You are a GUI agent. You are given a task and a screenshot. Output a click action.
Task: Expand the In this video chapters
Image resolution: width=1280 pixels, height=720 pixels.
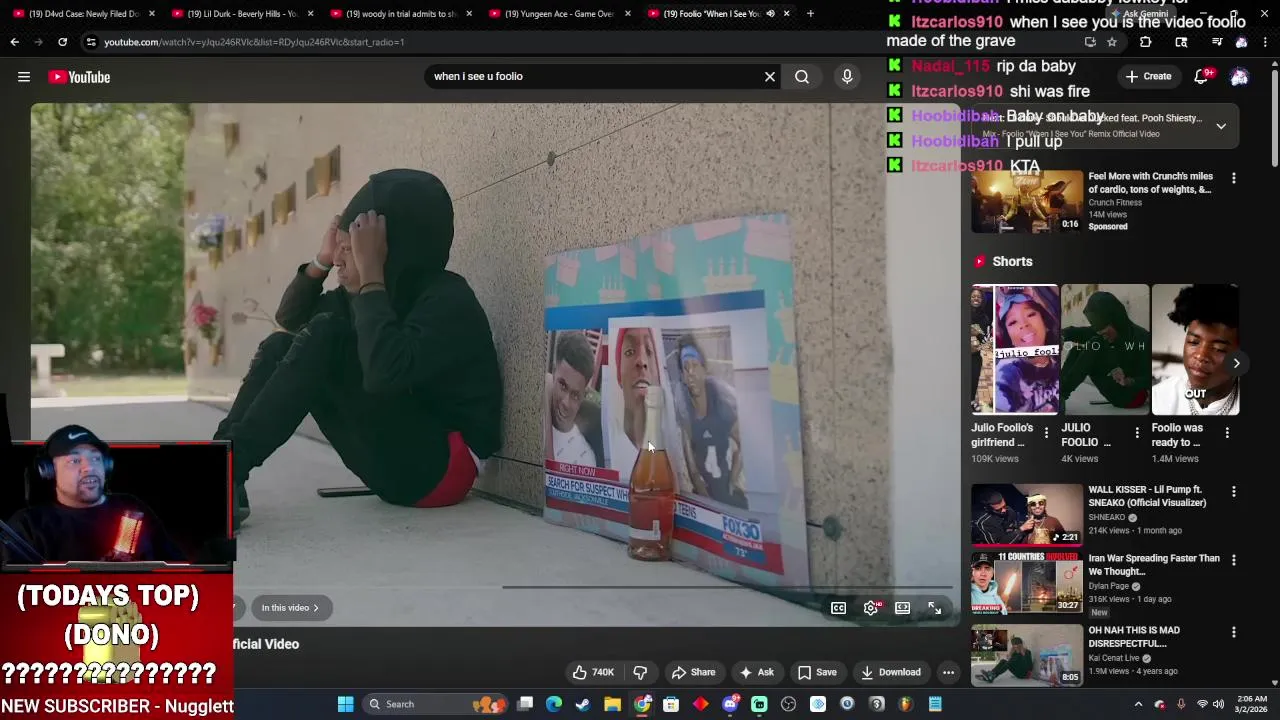coord(290,608)
